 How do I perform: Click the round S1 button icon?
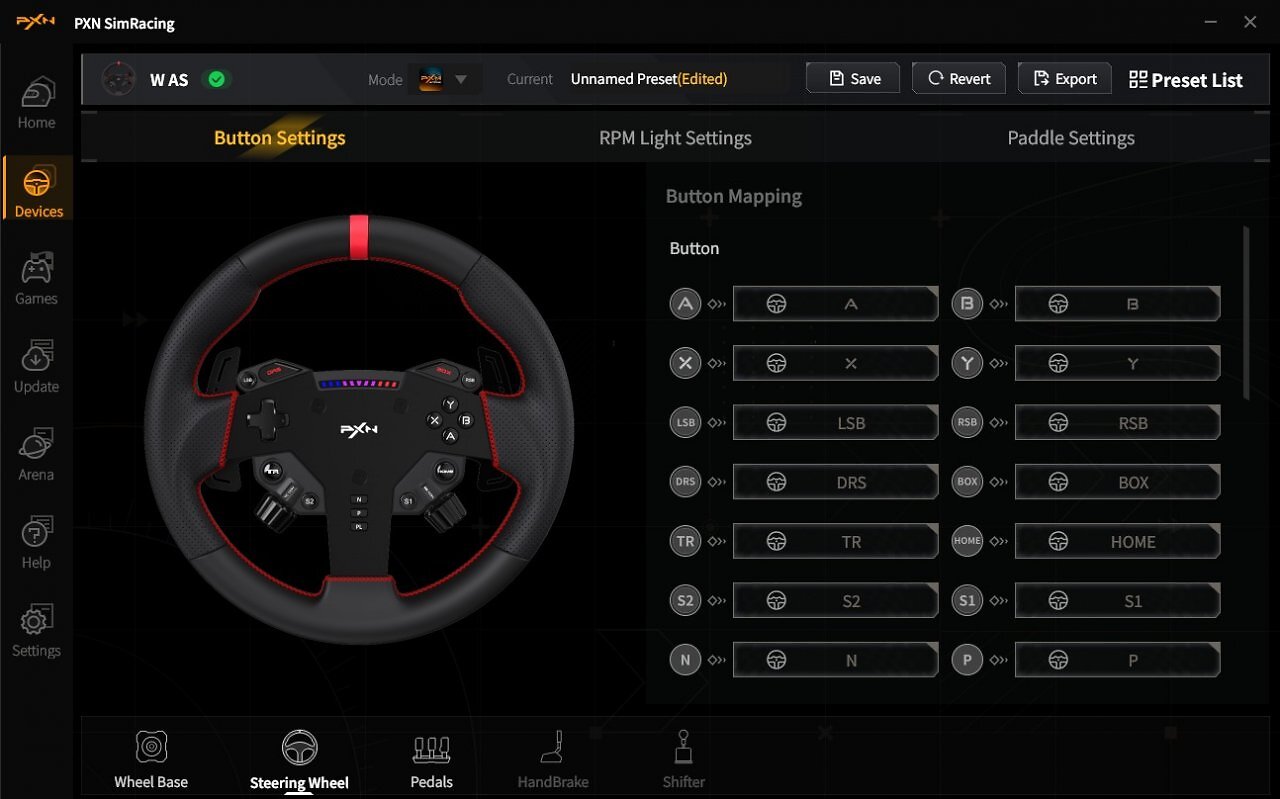(x=967, y=601)
